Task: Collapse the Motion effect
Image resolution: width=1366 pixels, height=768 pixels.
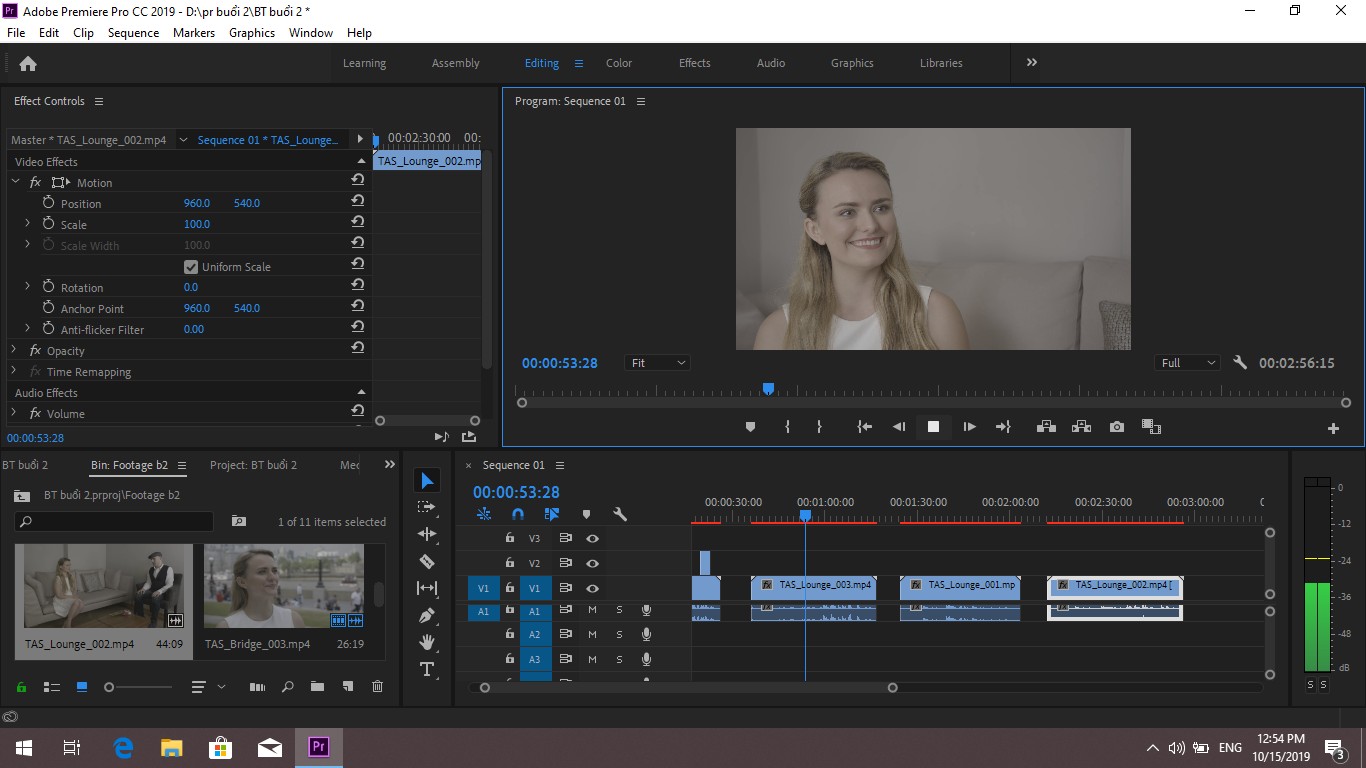Action: (x=15, y=182)
